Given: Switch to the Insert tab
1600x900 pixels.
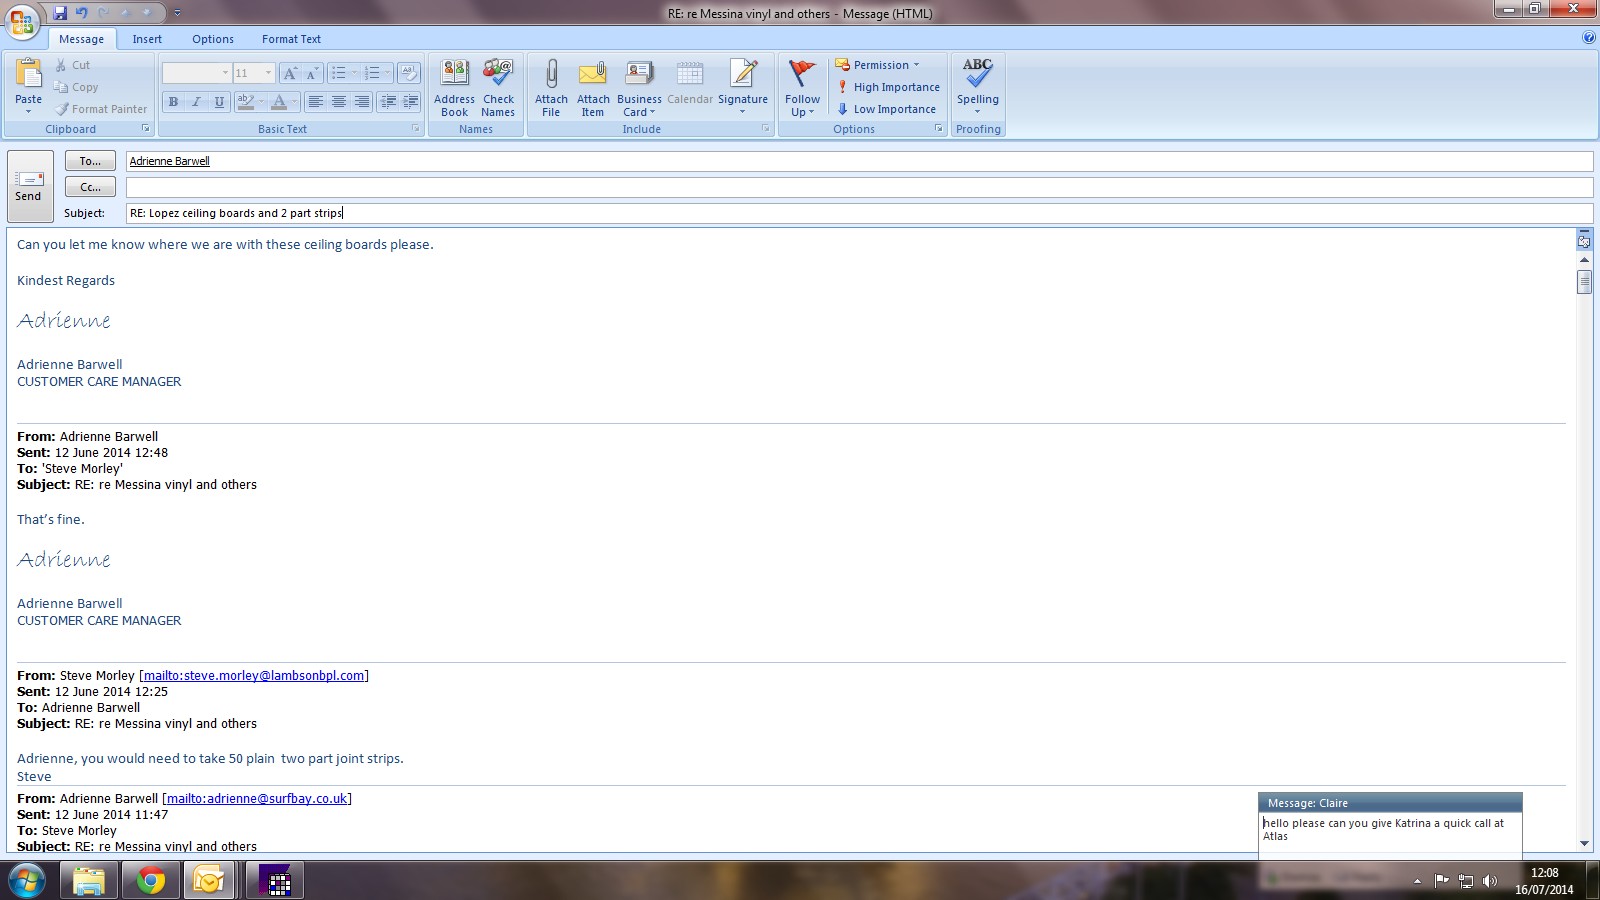Looking at the screenshot, I should pos(147,39).
